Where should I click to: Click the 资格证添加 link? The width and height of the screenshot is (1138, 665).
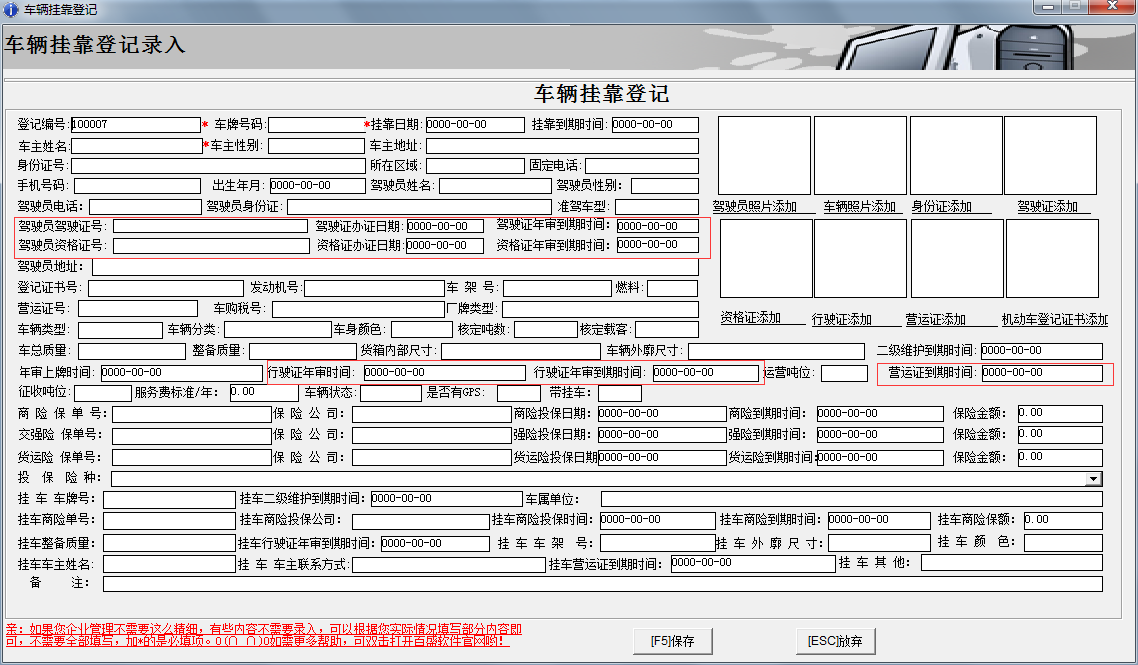coord(750,317)
